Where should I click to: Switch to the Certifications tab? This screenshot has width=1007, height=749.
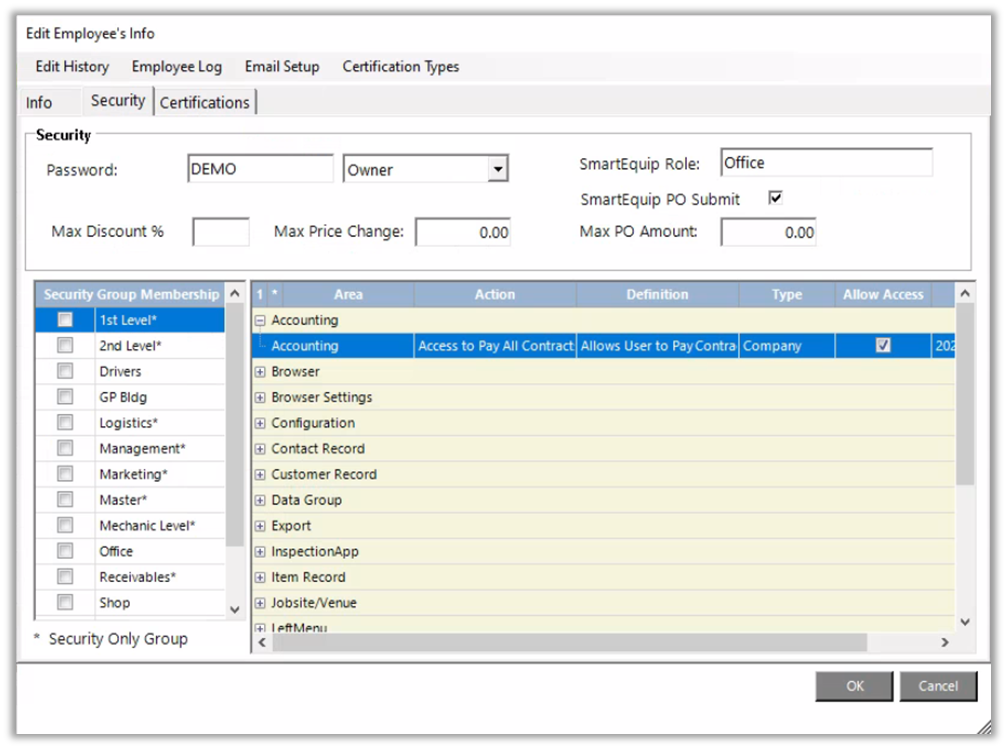click(205, 102)
